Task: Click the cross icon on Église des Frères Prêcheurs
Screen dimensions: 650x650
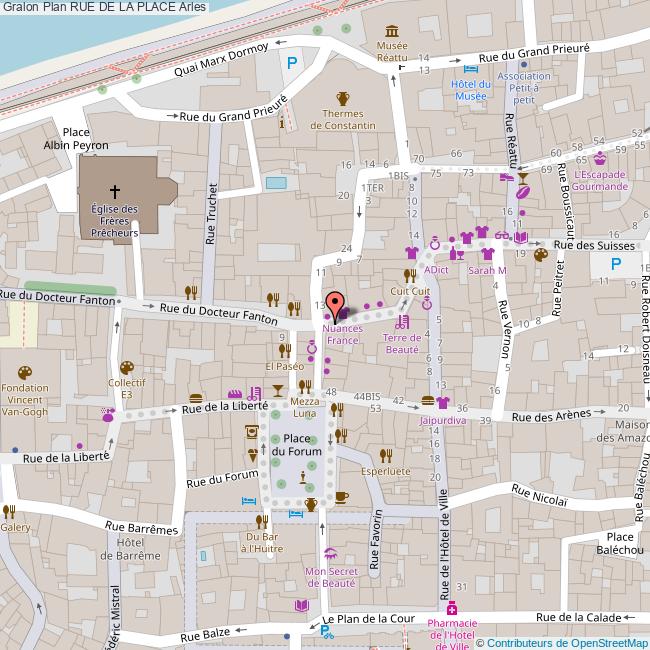Action: [114, 190]
